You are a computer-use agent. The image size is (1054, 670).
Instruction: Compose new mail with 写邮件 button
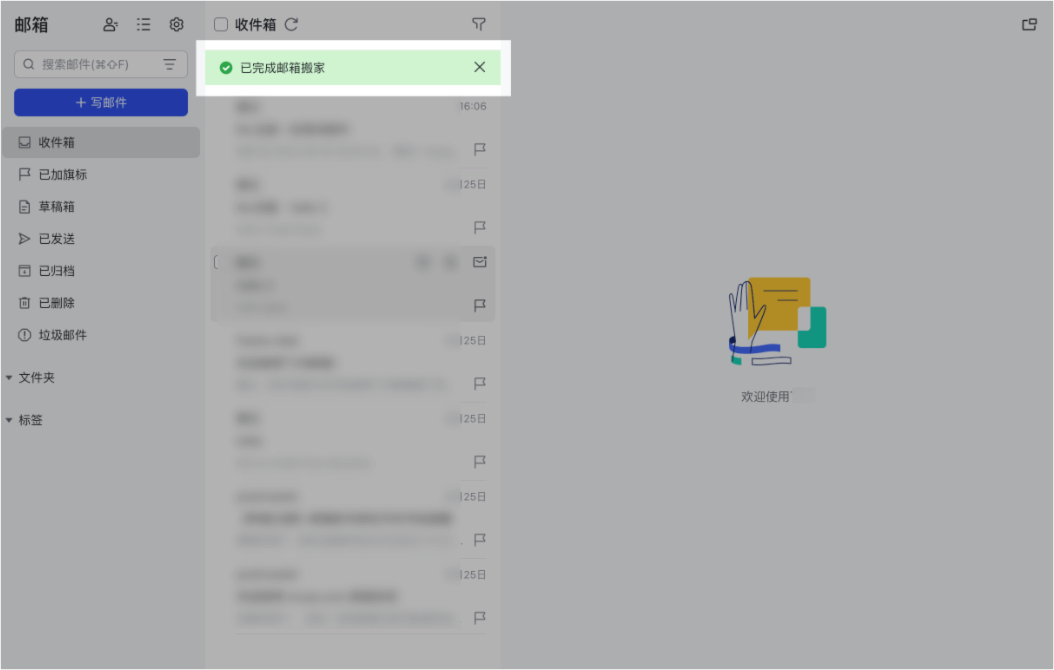coord(101,102)
